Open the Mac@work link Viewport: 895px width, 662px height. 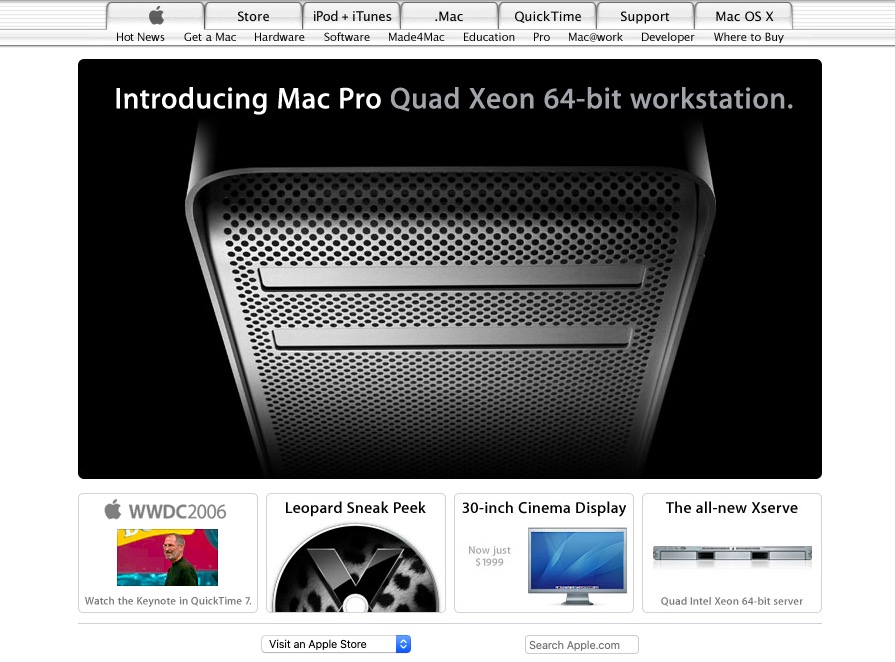pos(595,37)
